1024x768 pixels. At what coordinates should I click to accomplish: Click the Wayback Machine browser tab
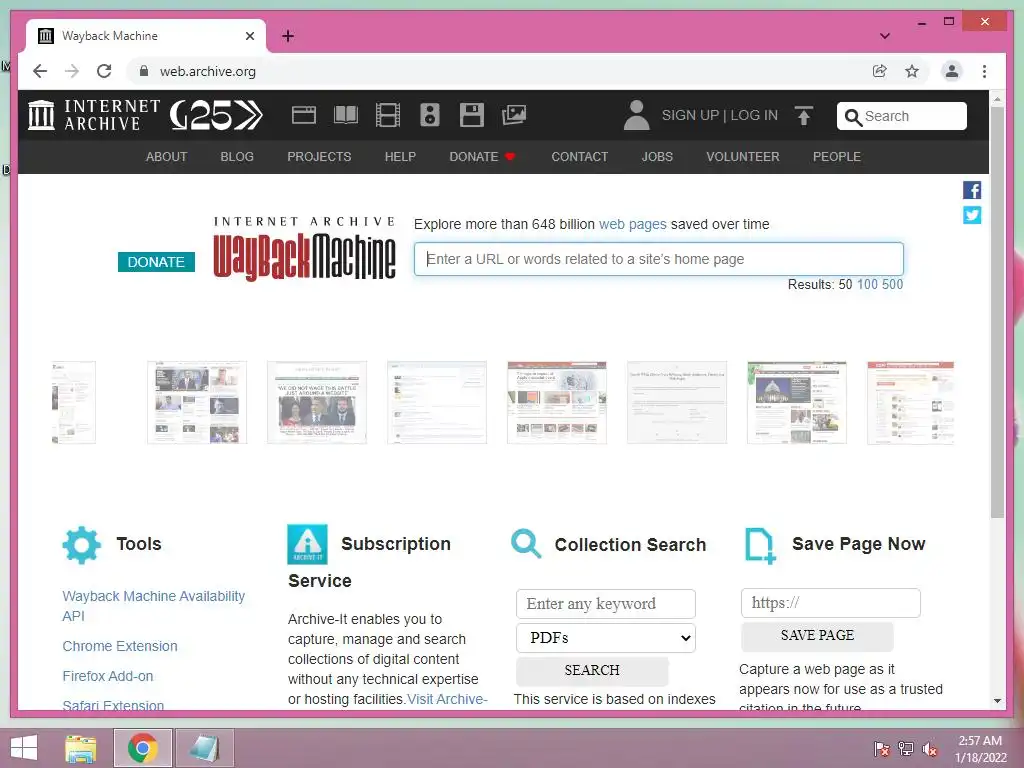(146, 36)
